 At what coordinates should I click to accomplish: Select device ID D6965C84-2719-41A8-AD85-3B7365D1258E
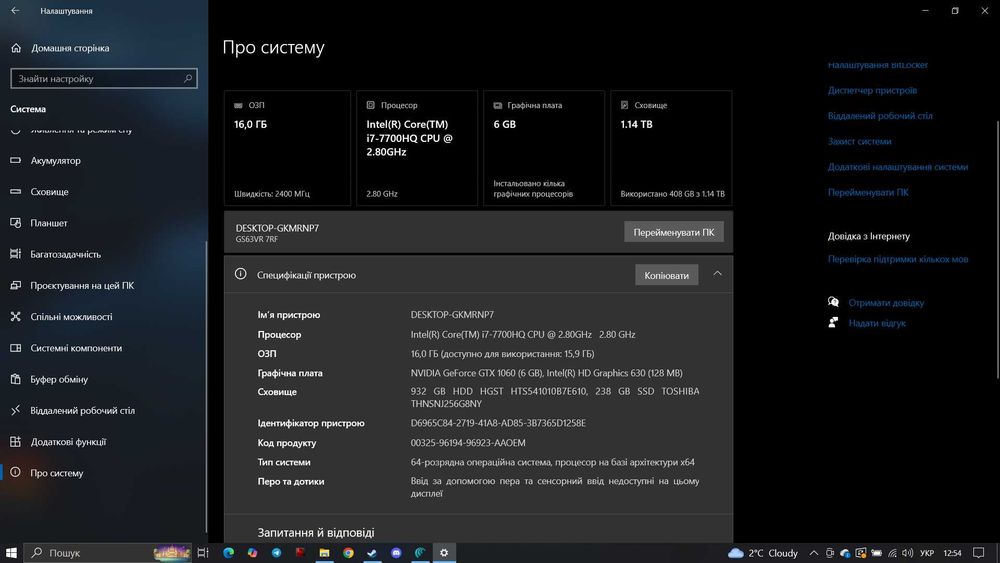498,423
